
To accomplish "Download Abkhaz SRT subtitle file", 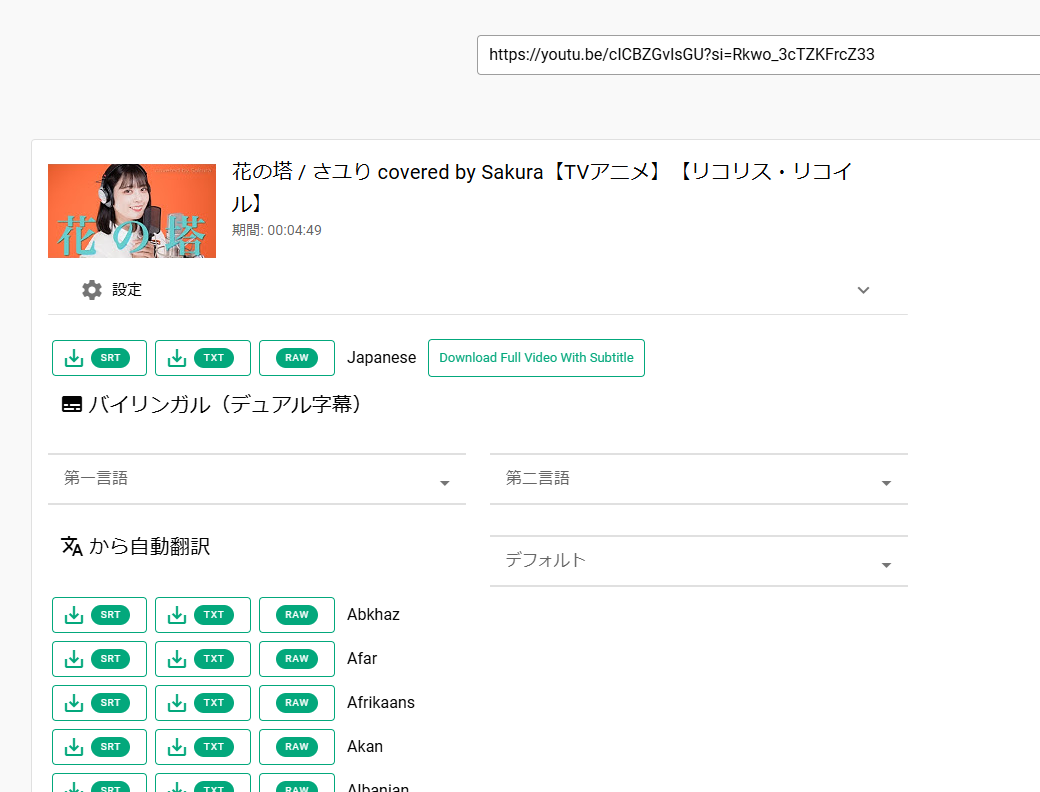I will point(99,615).
